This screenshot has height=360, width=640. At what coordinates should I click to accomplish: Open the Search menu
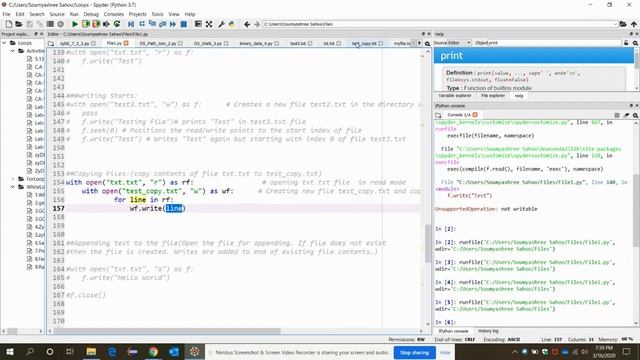37,14
